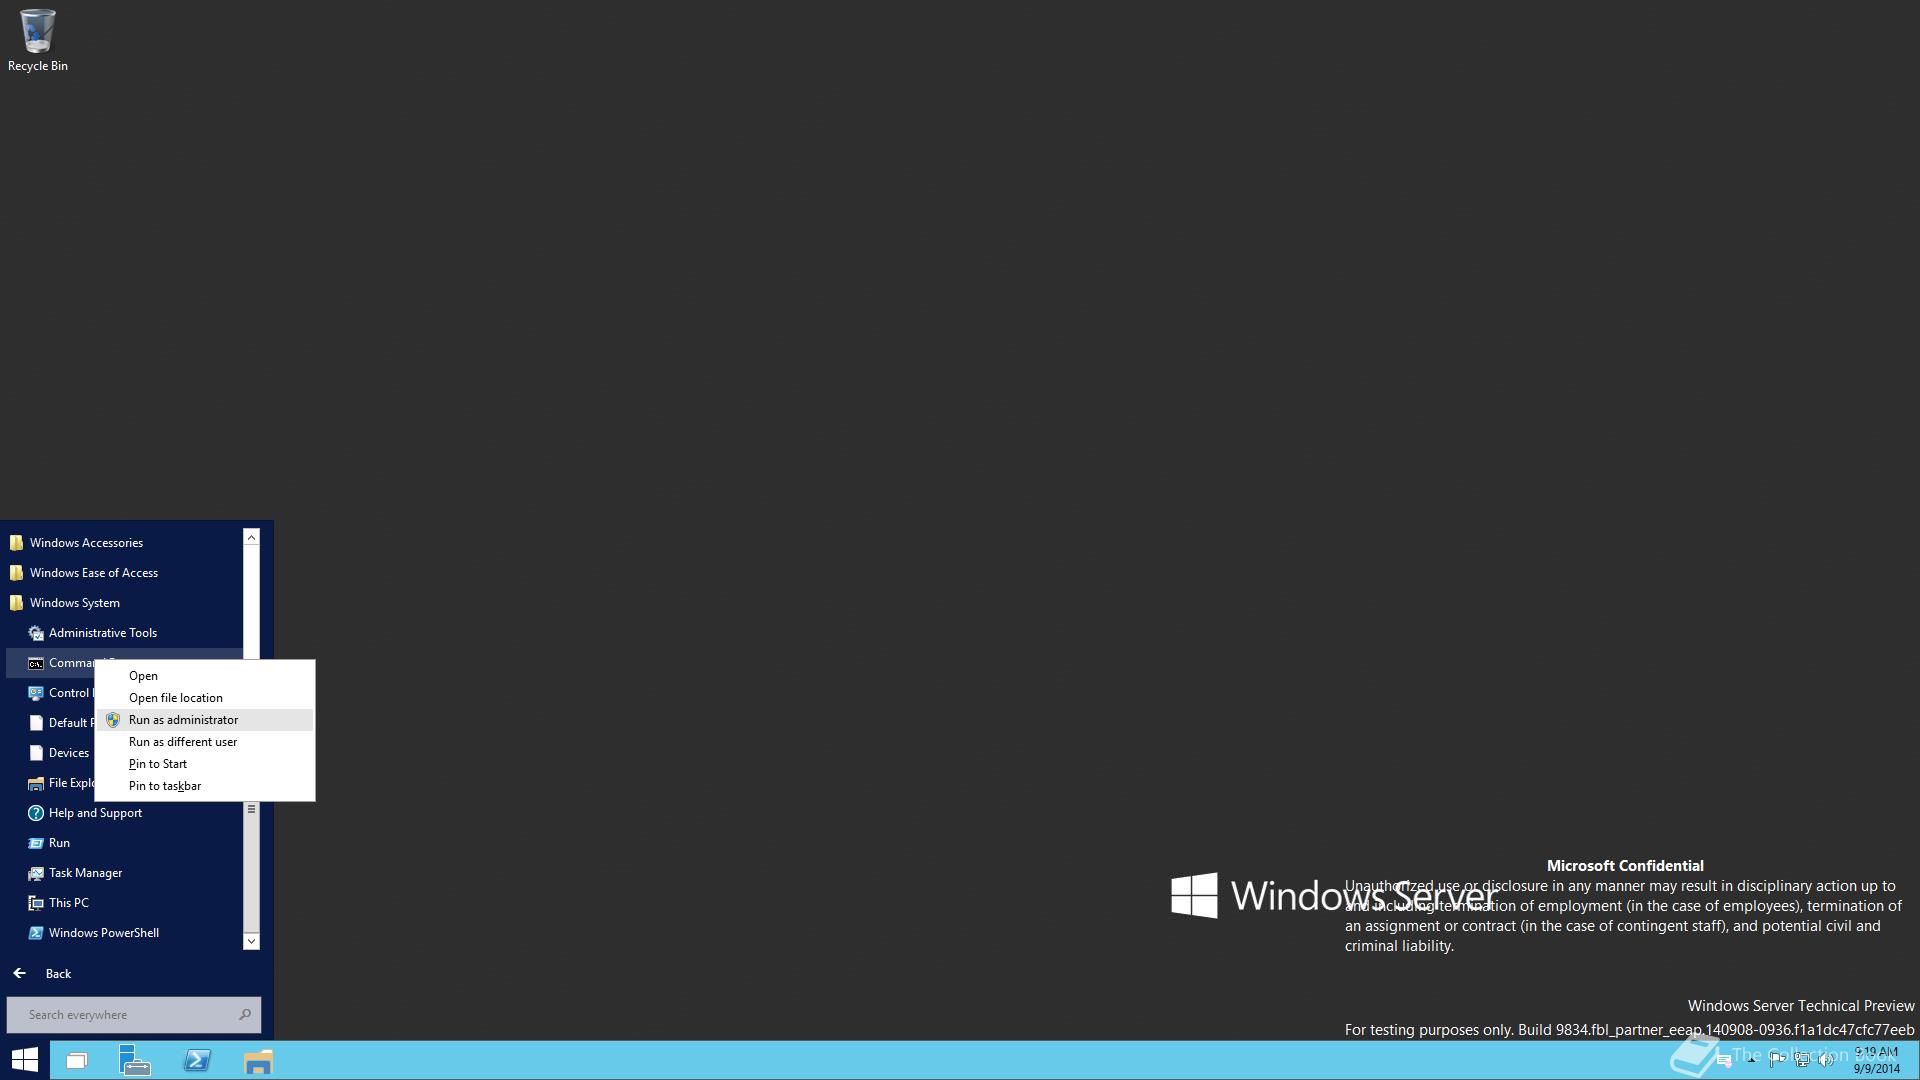Image resolution: width=1920 pixels, height=1080 pixels.
Task: Open the Recycle Bin desktop icon
Action: [38, 40]
